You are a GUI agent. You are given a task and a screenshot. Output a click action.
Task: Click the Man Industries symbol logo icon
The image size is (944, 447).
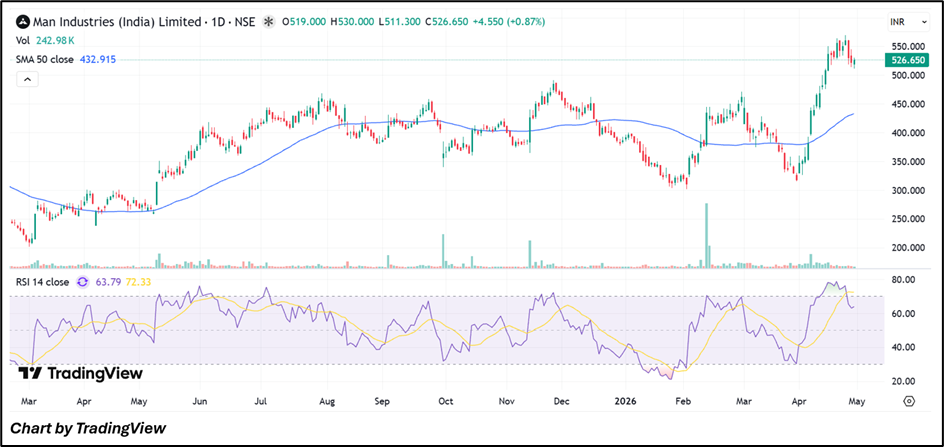[22, 22]
